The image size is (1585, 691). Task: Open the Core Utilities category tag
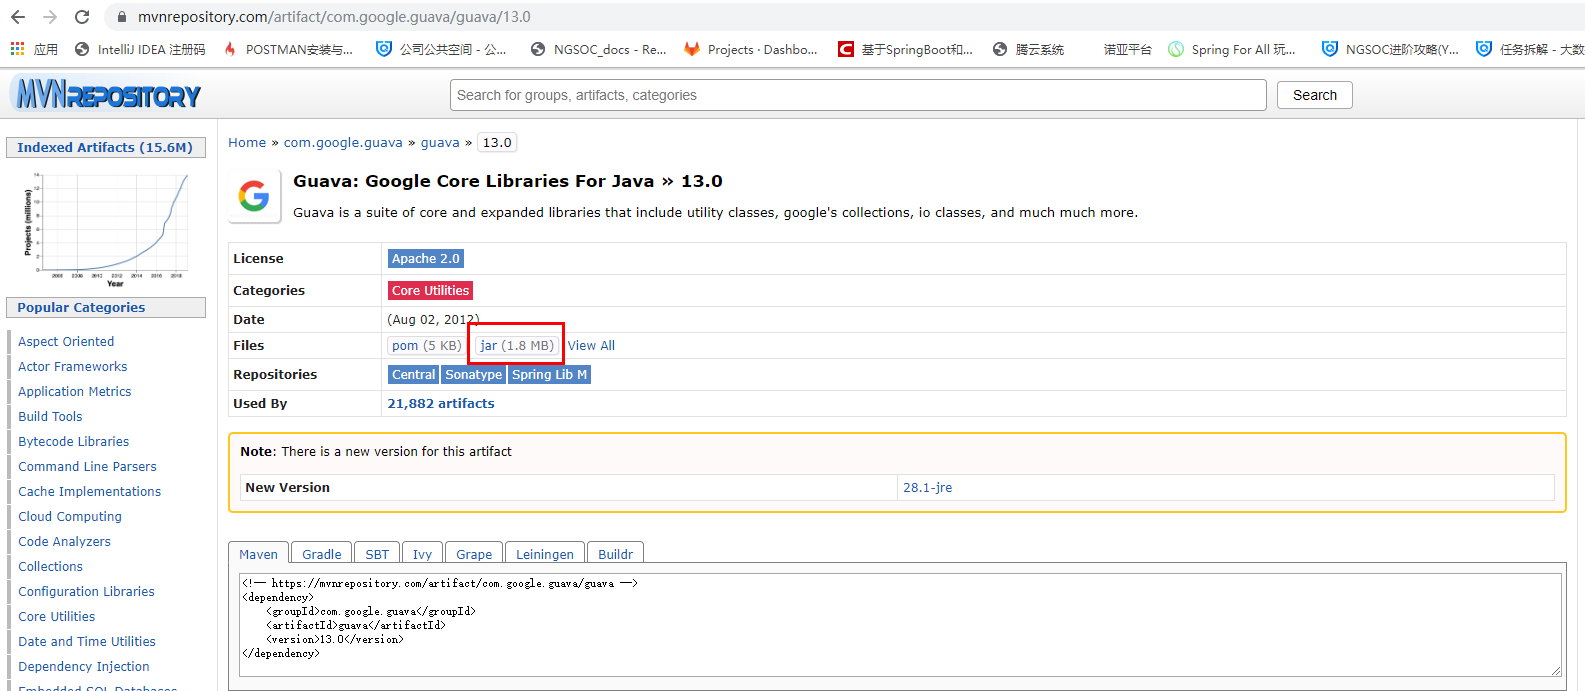pos(430,290)
